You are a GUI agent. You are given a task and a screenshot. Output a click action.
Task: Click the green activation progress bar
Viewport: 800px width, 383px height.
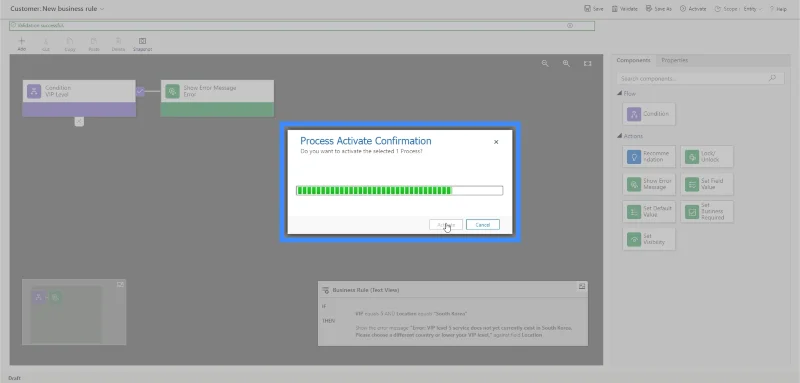[x=399, y=191]
